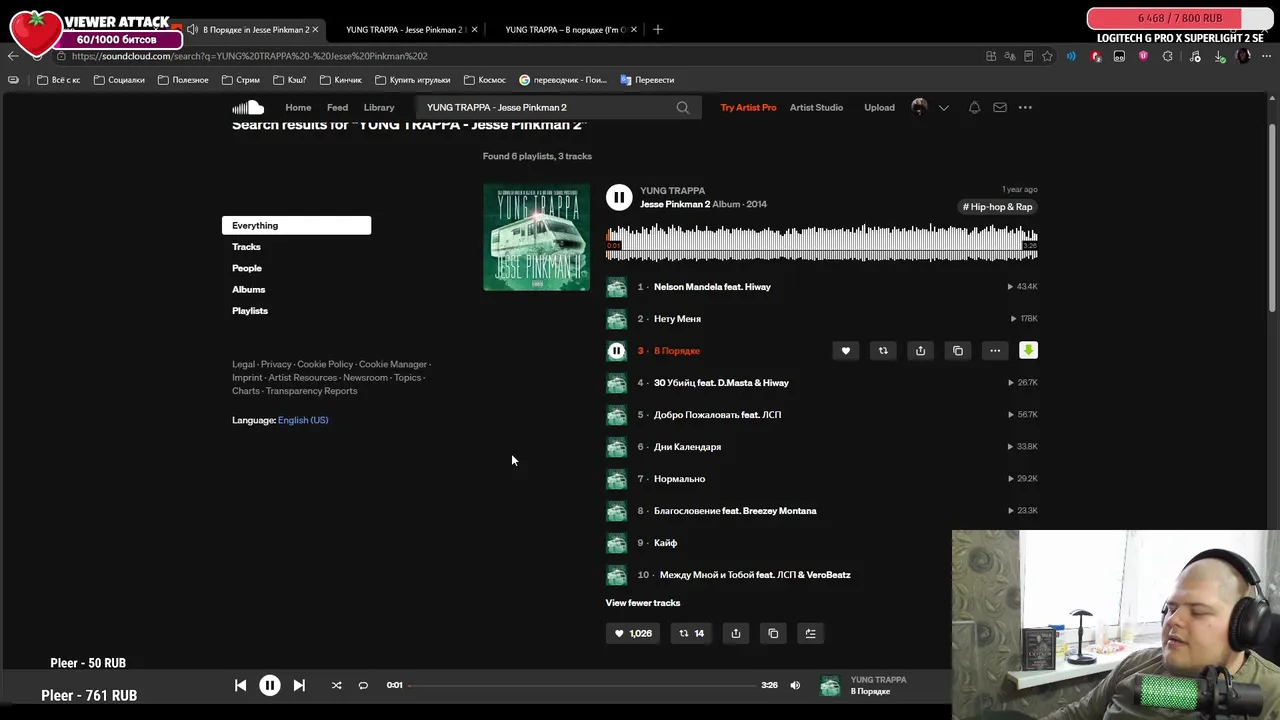
Task: Like the album with 1,026 likes
Action: (x=633, y=633)
